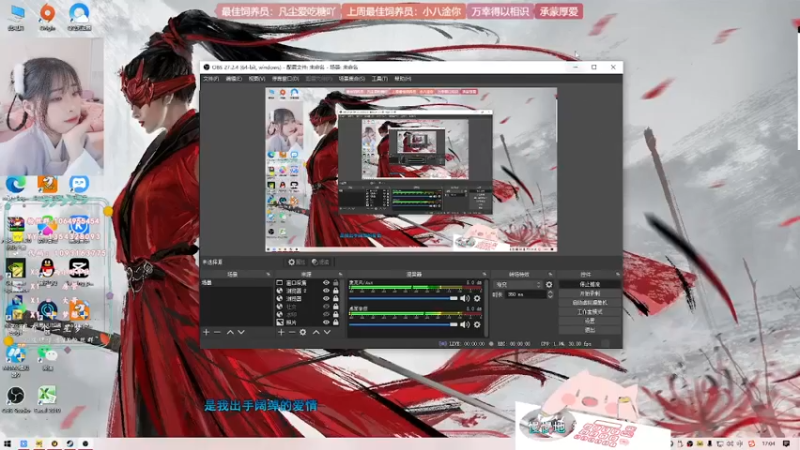Open the This PC desktop icon
This screenshot has width=800, height=450.
[x=16, y=16]
